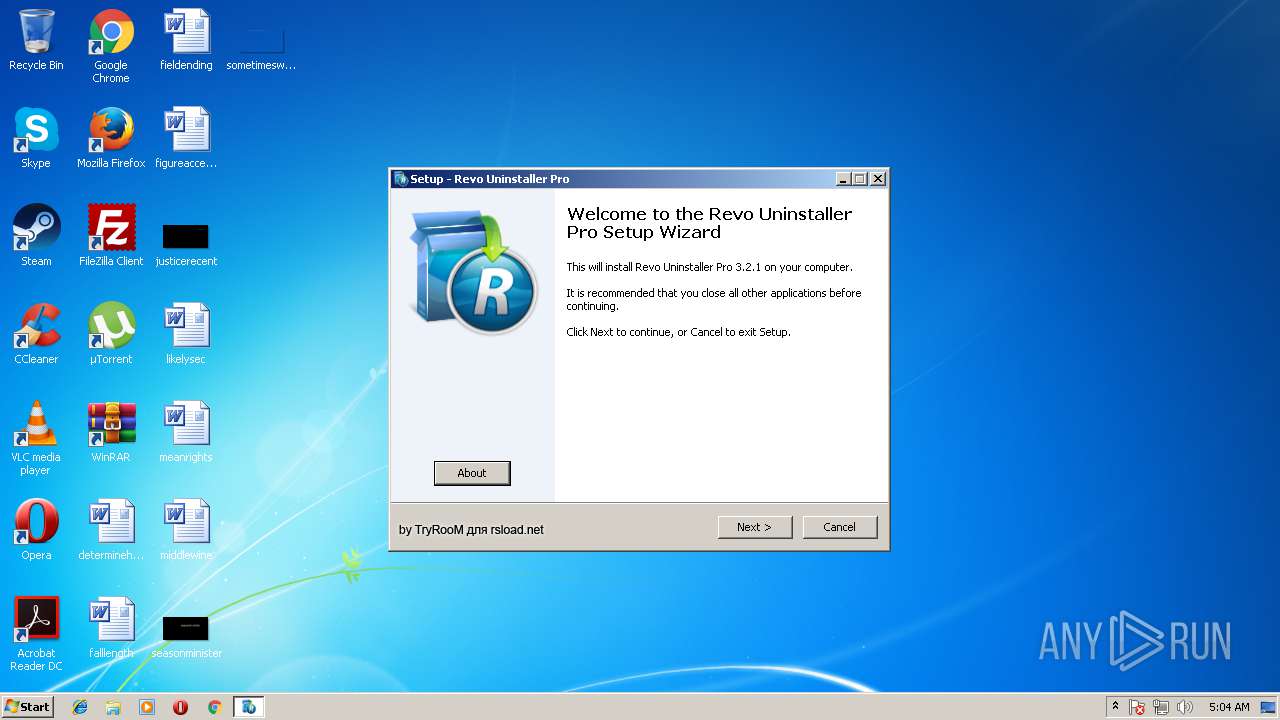The width and height of the screenshot is (1280, 720).
Task: Select the VLC media player shortcut
Action: (x=36, y=438)
